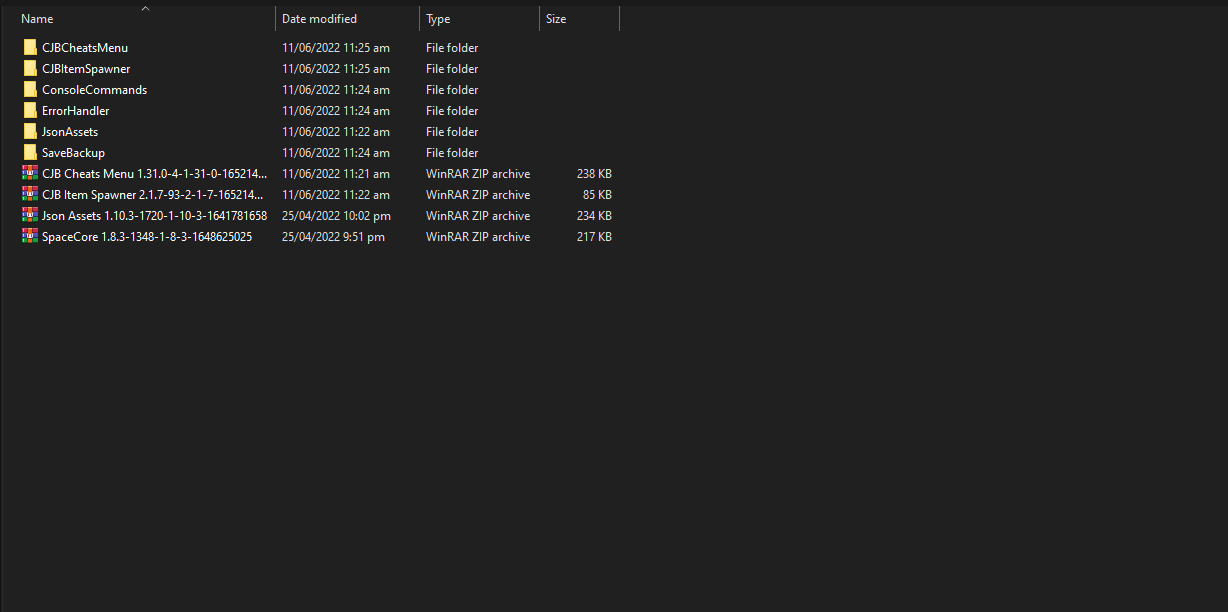Click the 238 KB size value
This screenshot has width=1228, height=612.
click(x=594, y=174)
